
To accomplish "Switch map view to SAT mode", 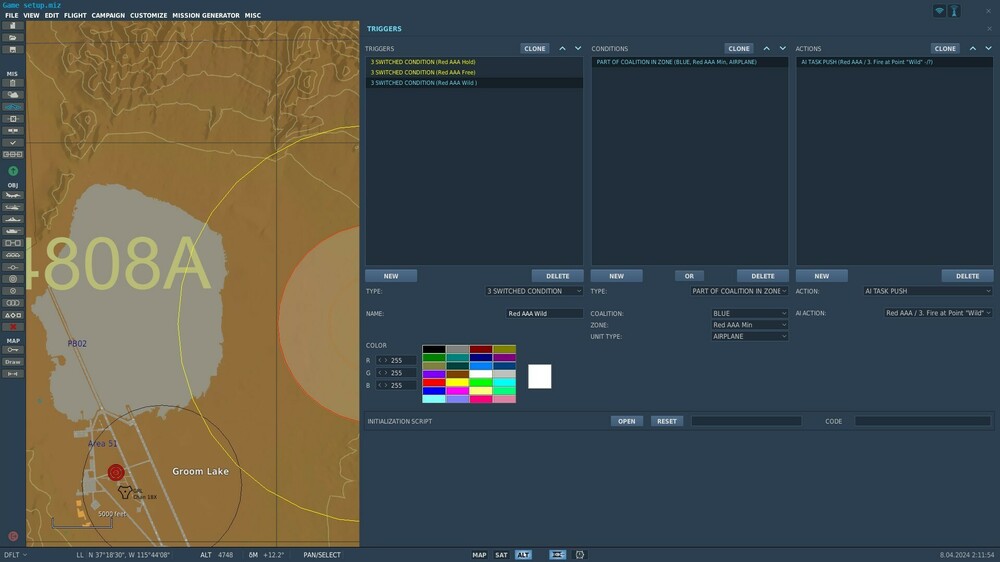I will pyautogui.click(x=501, y=555).
